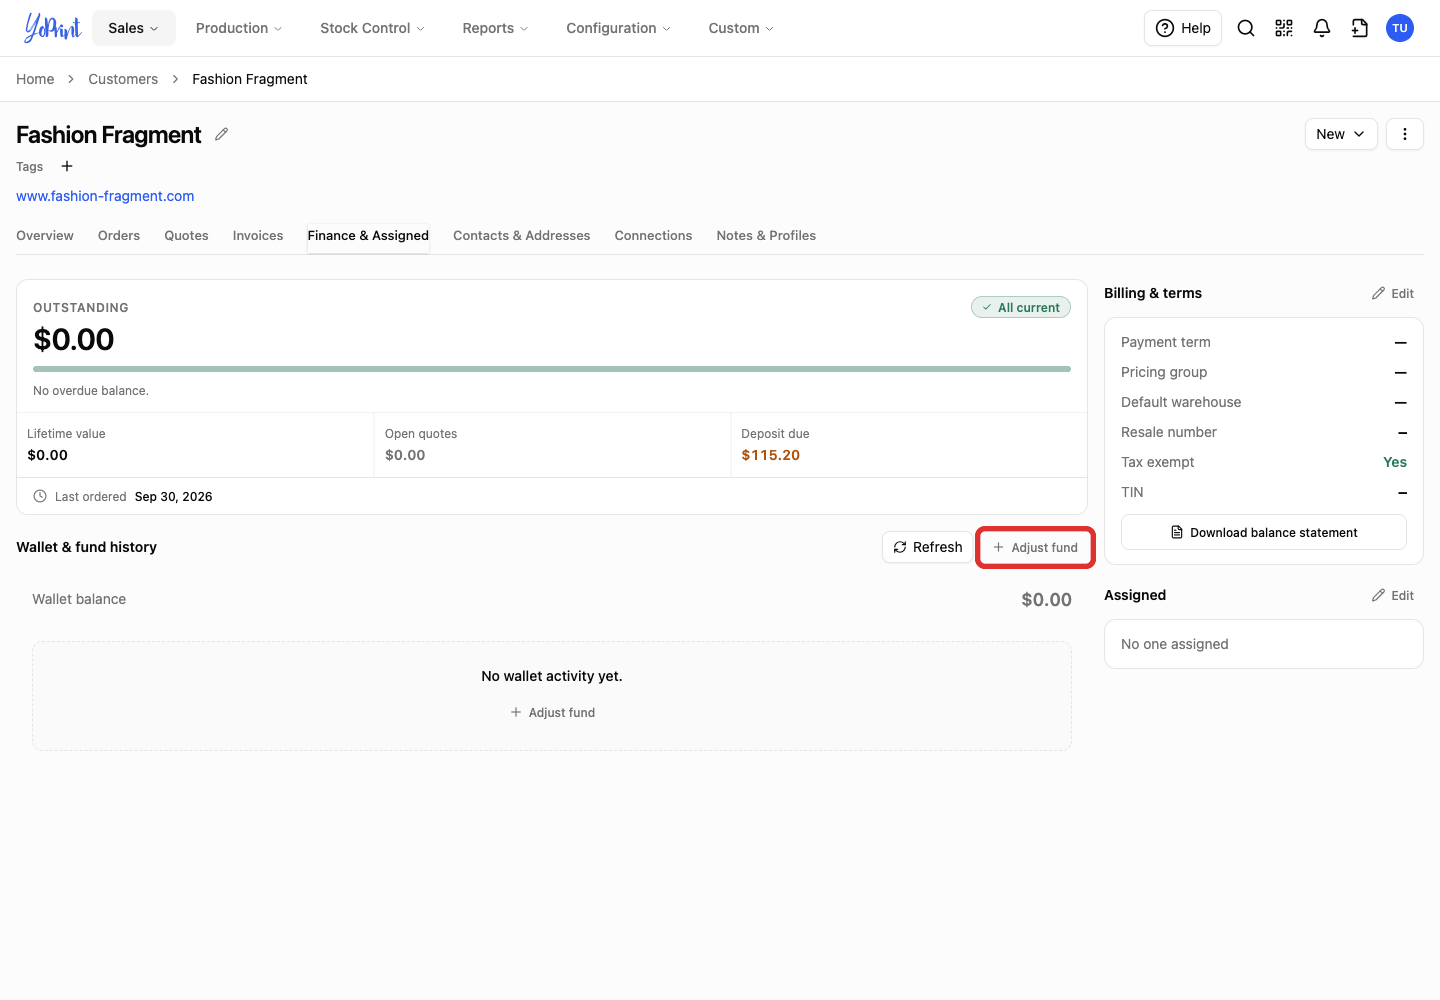Edit Billing & terms section
The image size is (1440, 1000).
[x=1393, y=293]
